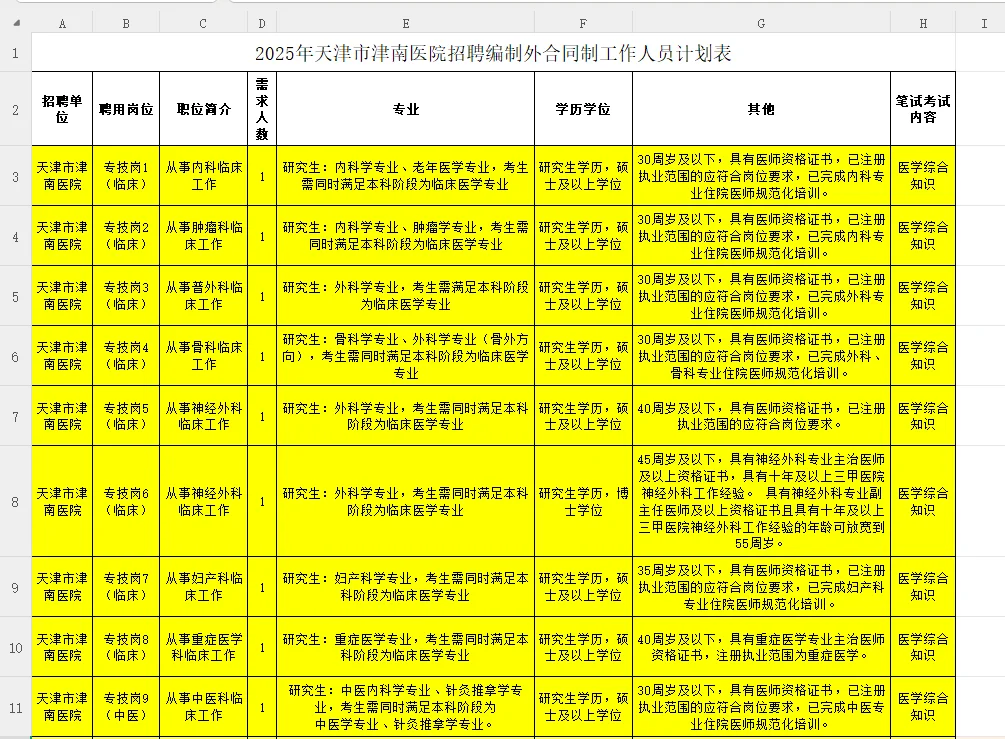Screen dimensions: 1005x739
Task: Click cell 从事肿瘤科临床工作
Action: (x=203, y=236)
